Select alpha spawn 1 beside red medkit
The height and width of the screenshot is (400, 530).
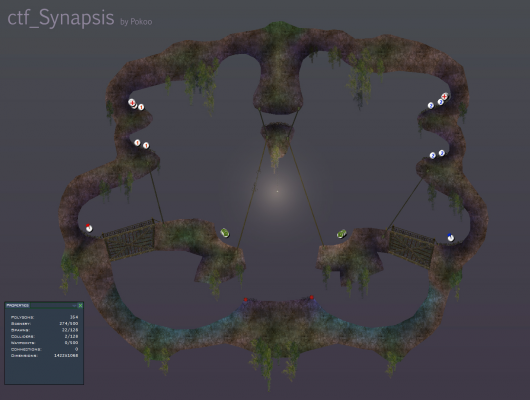141,107
